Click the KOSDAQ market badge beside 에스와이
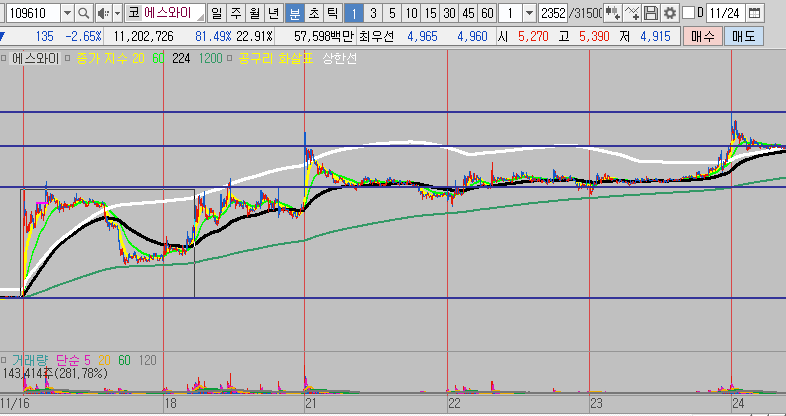This screenshot has width=786, height=416. click(x=133, y=13)
